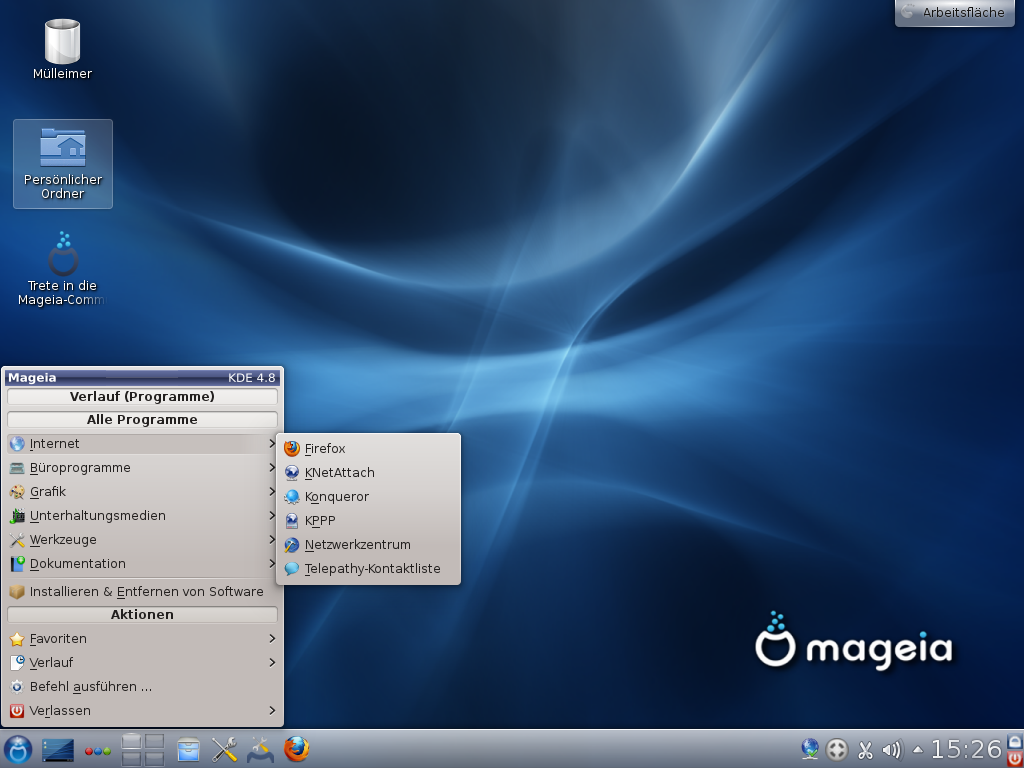Click the red power leave button in panel
This screenshot has height=768, width=1024.
coord(1015,758)
